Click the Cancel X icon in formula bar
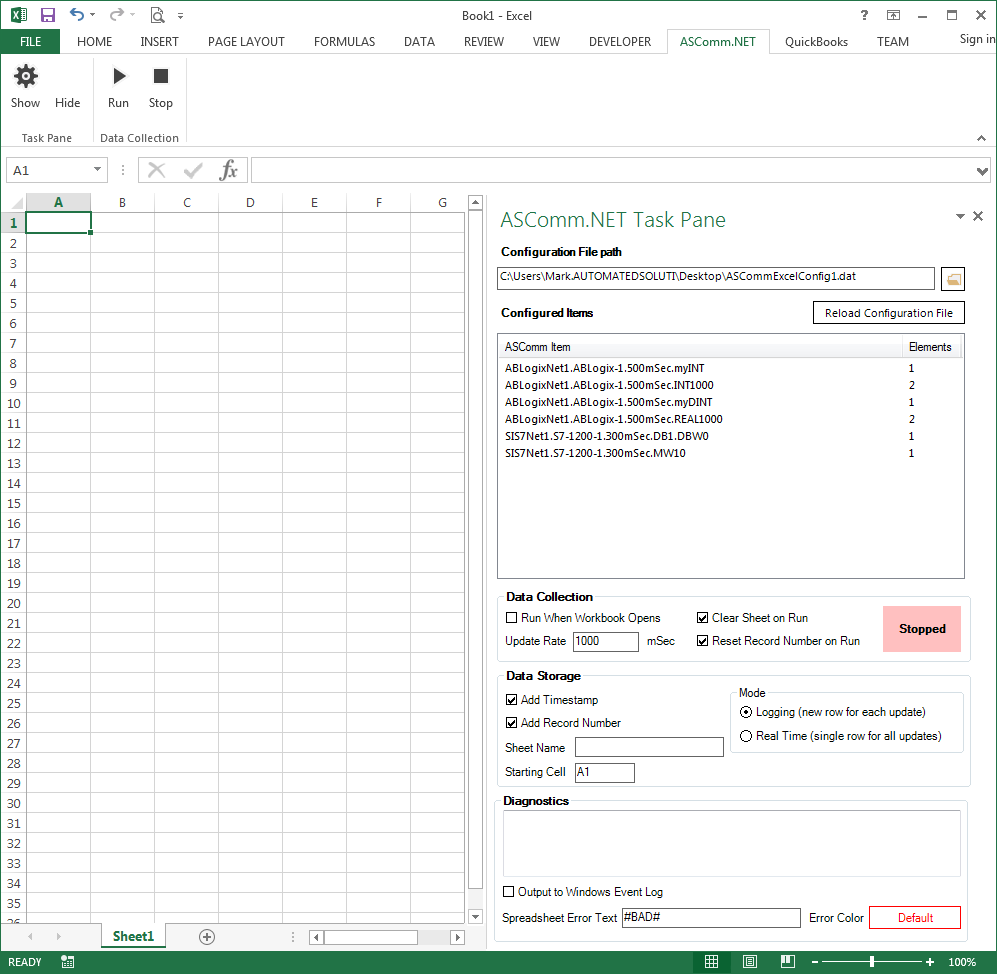 [156, 170]
